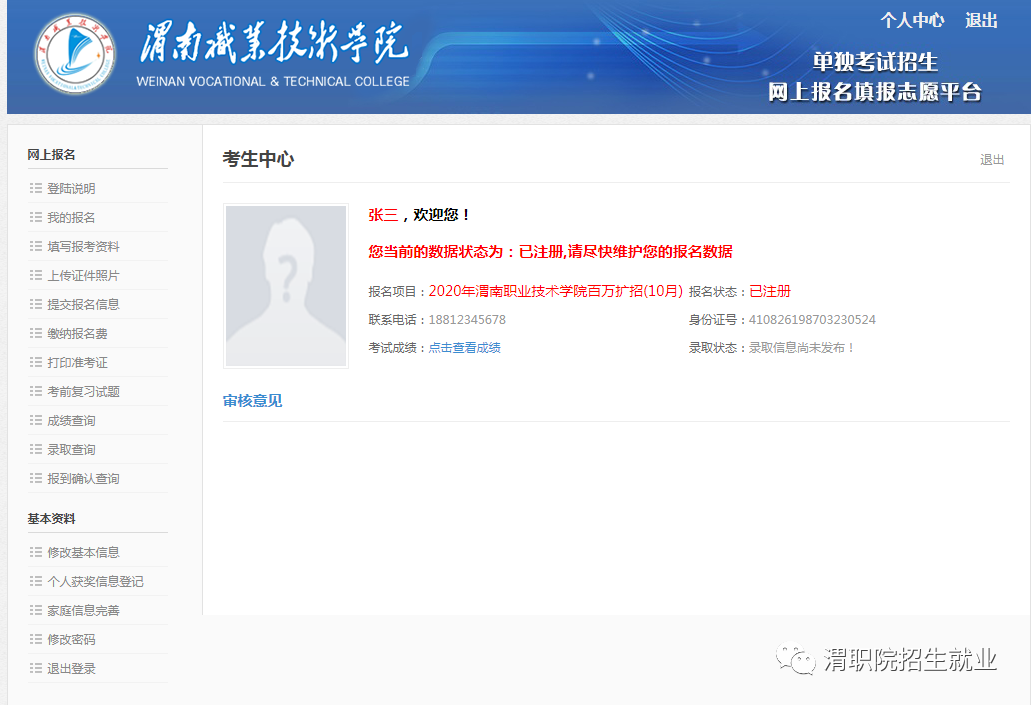Open 家庭信息完善 sidebar entry
Screen dimensions: 1031x705
coord(84,610)
